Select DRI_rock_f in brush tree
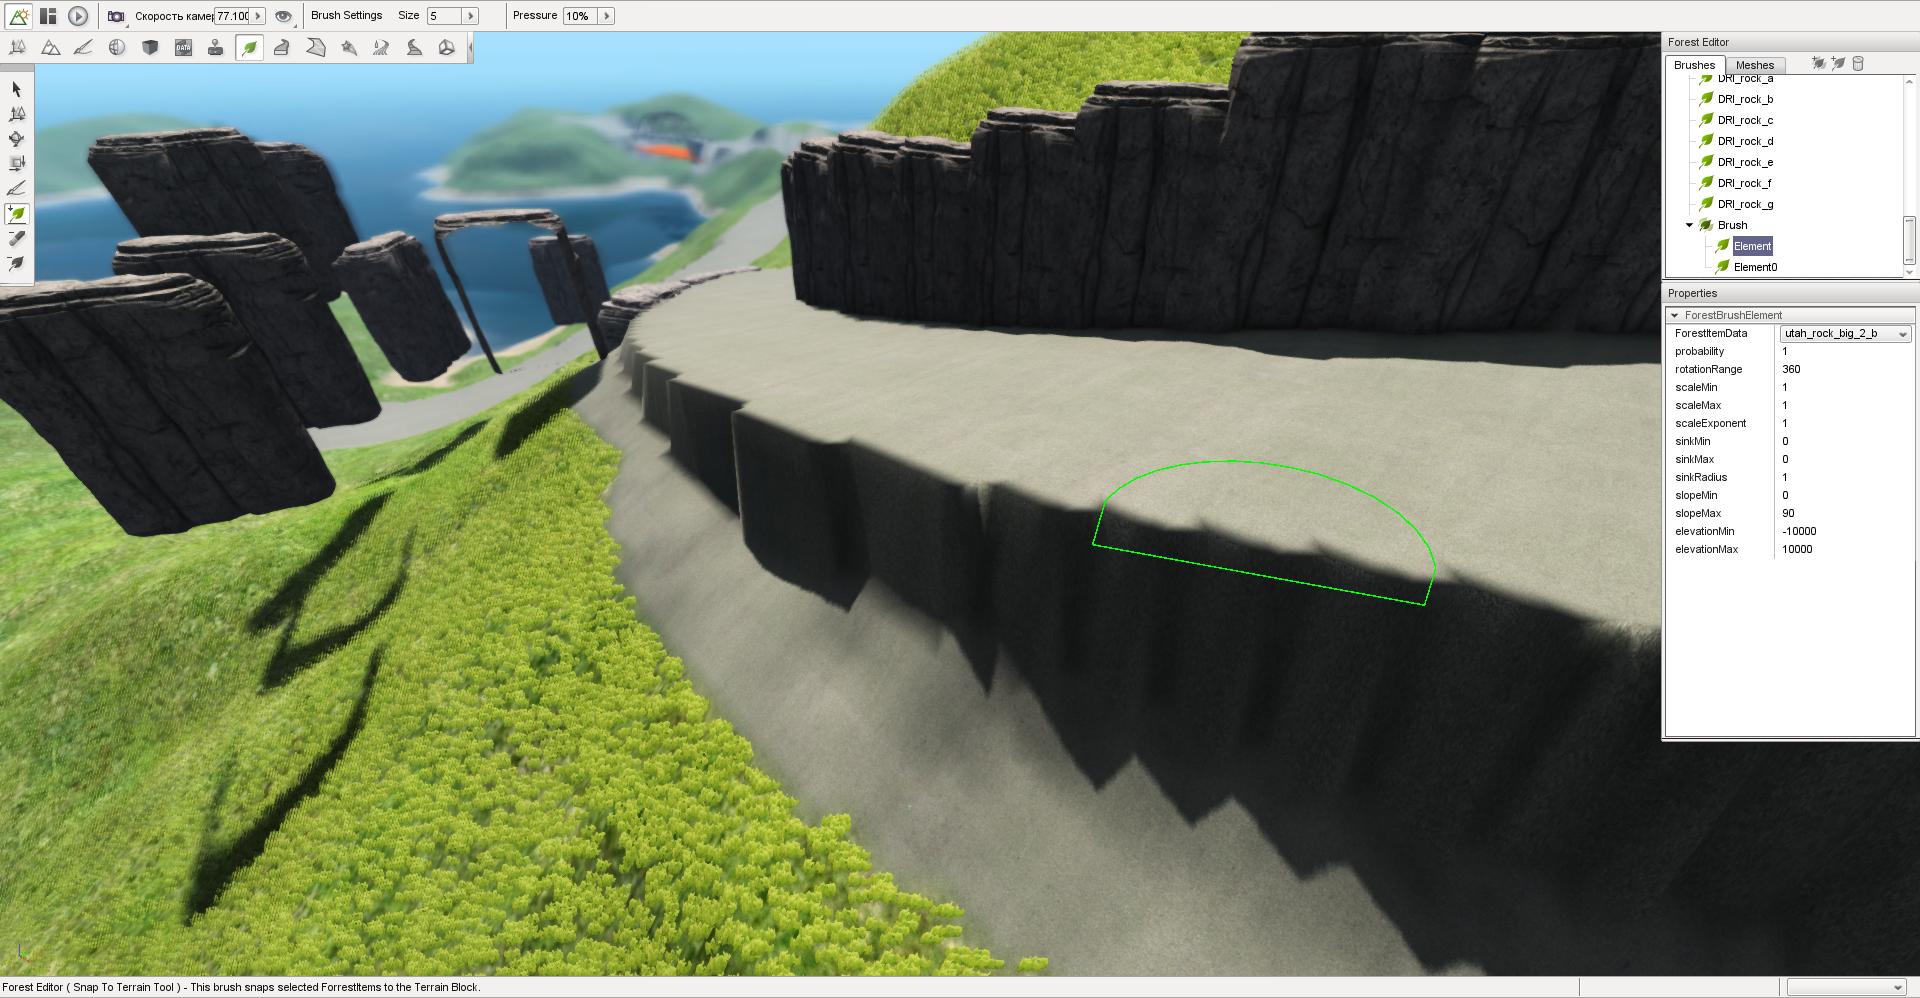 pos(1744,183)
